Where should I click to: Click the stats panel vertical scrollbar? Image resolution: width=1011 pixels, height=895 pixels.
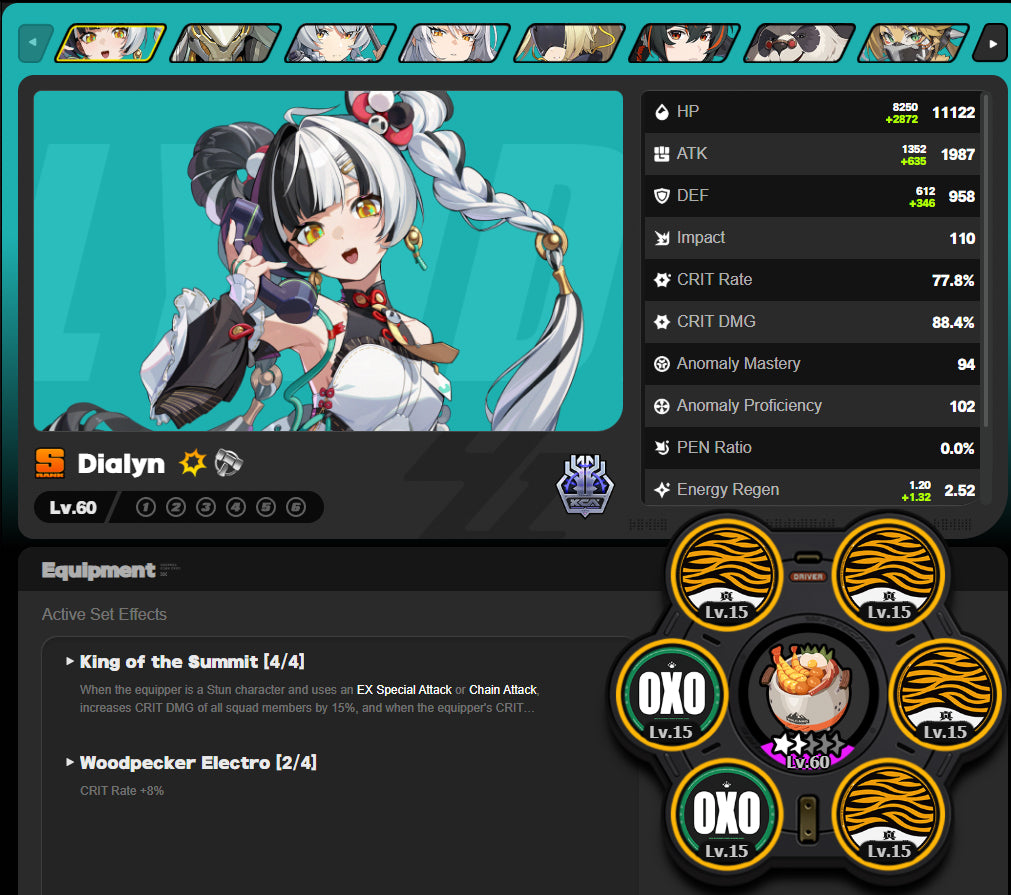coord(985,259)
